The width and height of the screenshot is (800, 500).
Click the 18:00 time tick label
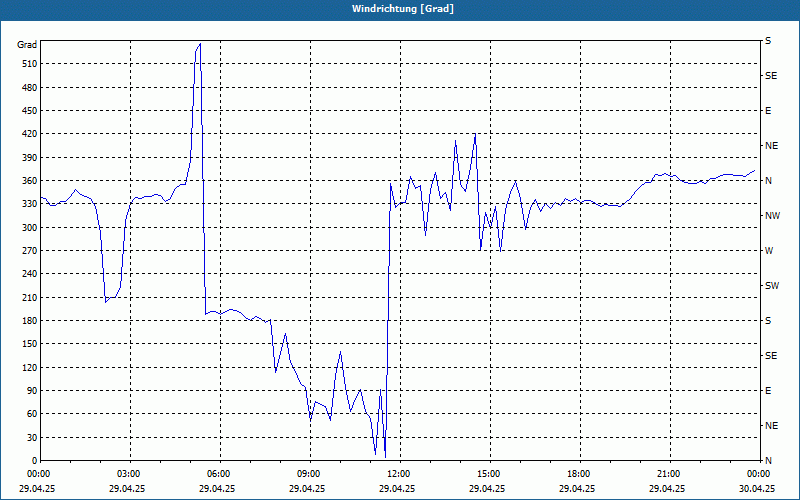pyautogui.click(x=580, y=474)
